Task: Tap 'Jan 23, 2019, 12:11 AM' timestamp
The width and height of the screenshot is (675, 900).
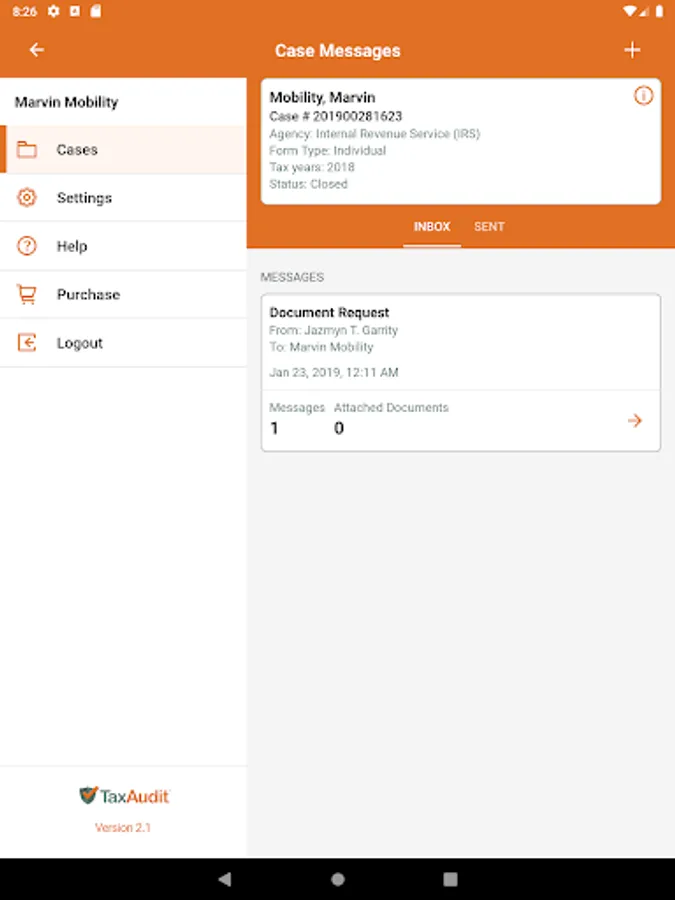Action: coord(333,372)
